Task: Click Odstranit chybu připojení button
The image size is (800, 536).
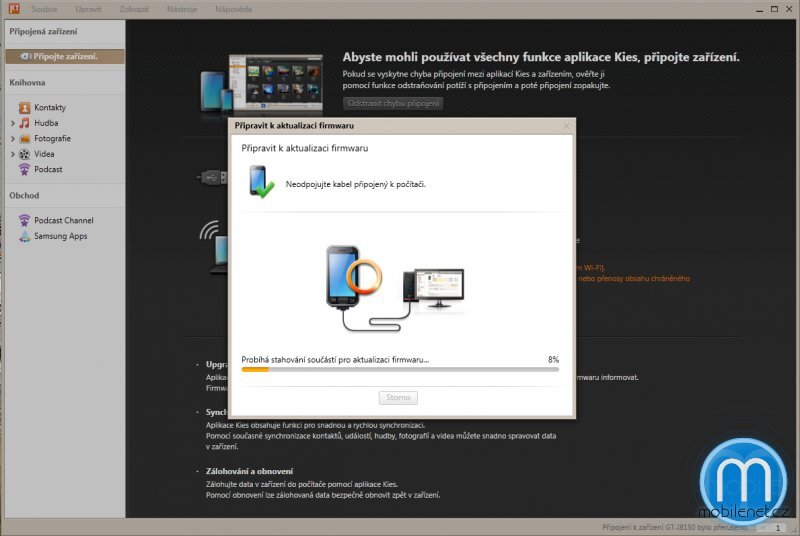Action: 392,103
